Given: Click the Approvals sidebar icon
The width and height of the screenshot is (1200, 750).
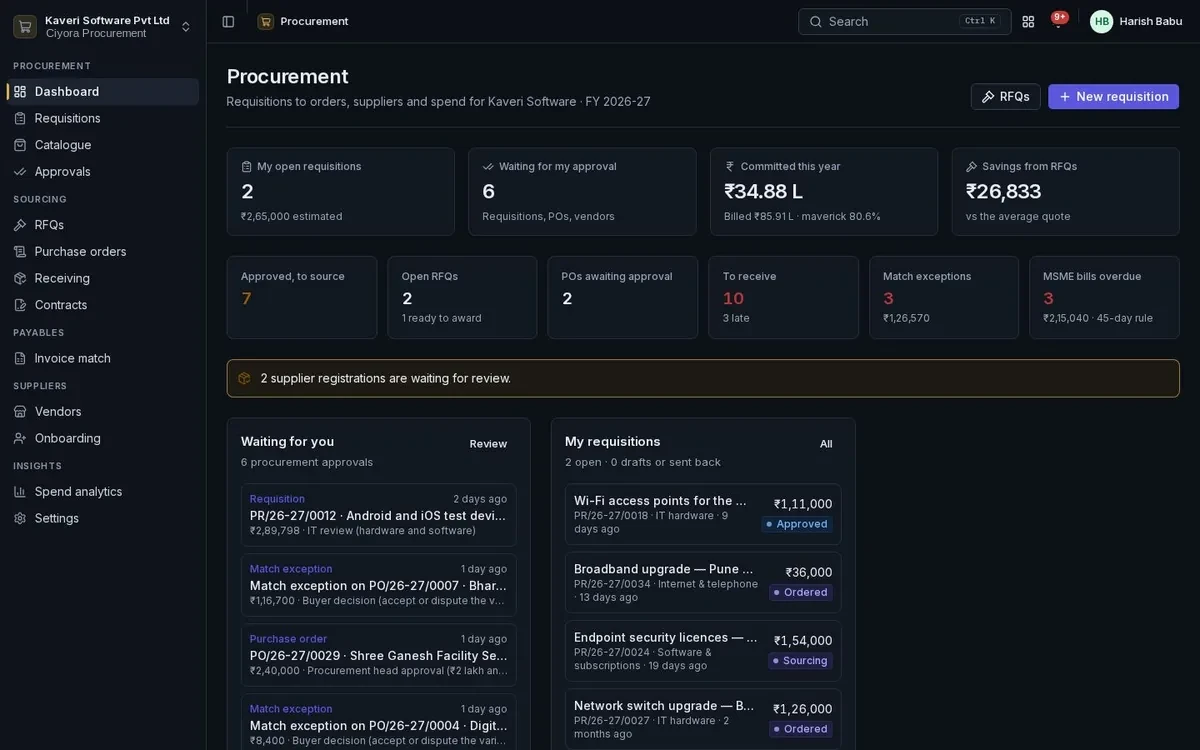Looking at the screenshot, I should pos(20,172).
